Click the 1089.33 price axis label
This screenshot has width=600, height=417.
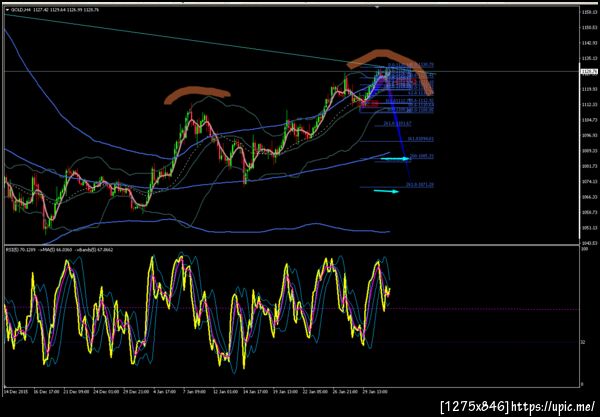(589, 151)
